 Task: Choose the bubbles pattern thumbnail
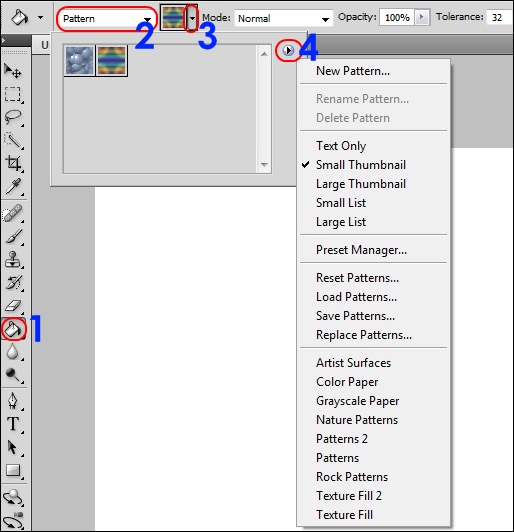tap(79, 61)
